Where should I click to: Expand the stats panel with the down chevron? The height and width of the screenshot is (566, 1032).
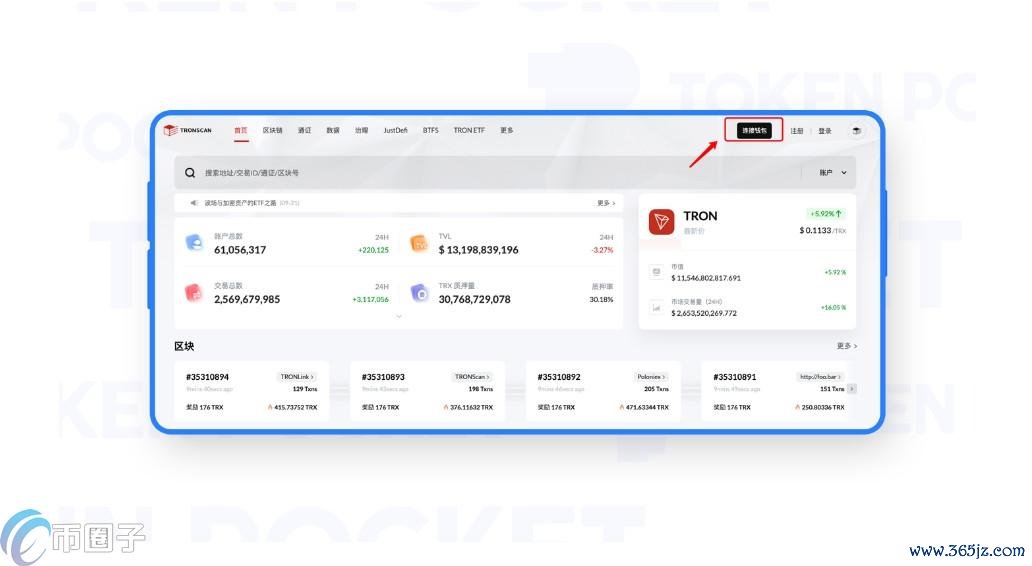[x=399, y=317]
